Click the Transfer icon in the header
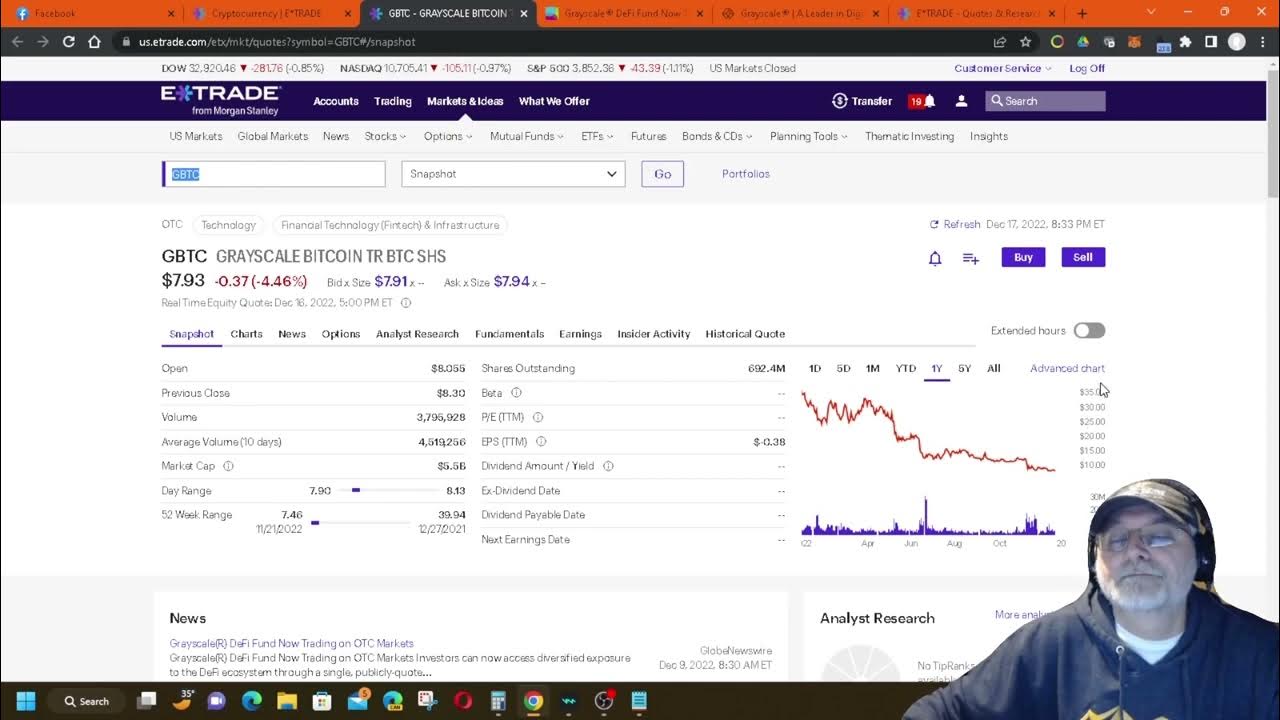This screenshot has height=720, width=1280. click(x=840, y=101)
